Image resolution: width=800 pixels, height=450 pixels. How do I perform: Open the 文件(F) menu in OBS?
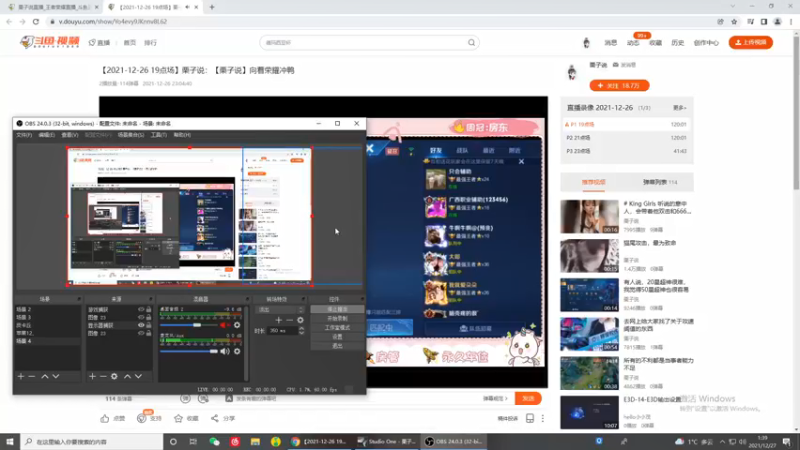point(24,135)
